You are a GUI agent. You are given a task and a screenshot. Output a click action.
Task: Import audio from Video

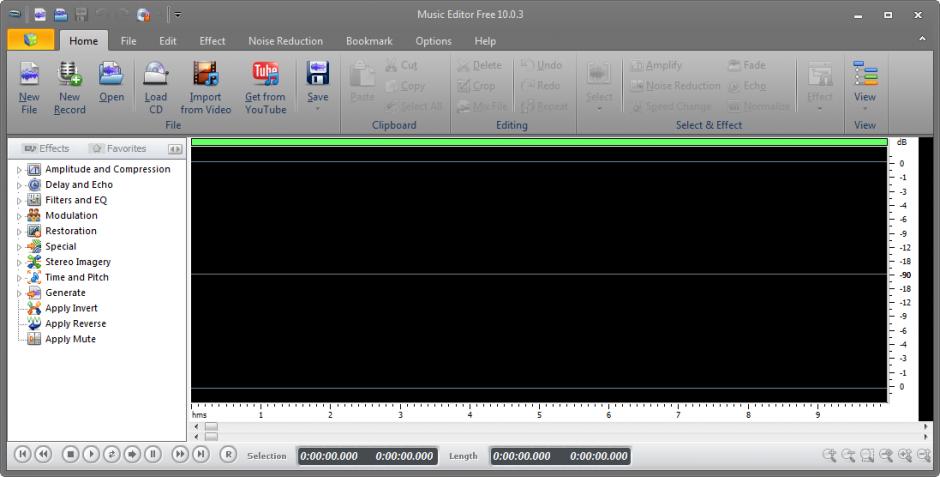206,89
